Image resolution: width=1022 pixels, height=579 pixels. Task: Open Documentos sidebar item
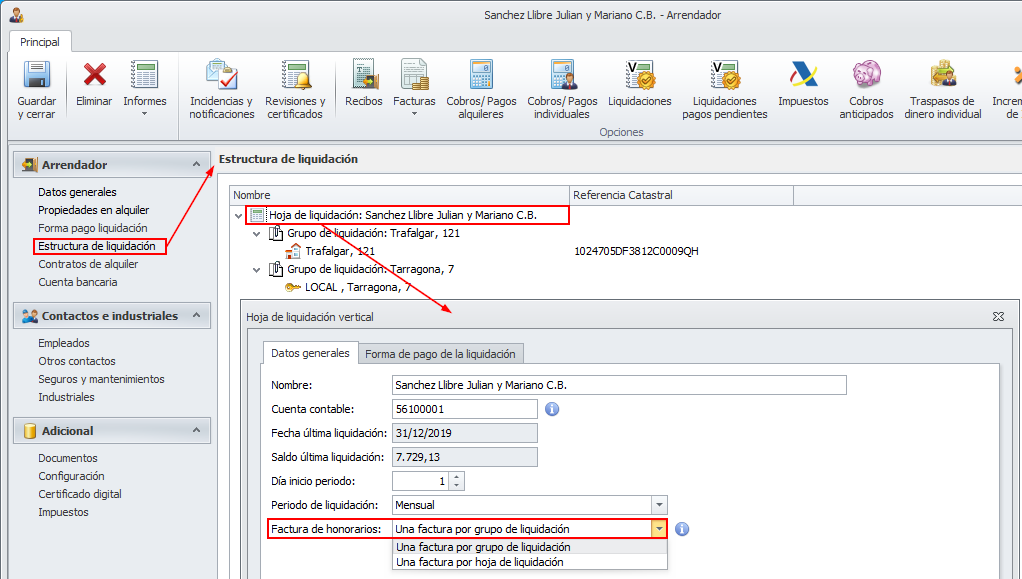(68, 458)
